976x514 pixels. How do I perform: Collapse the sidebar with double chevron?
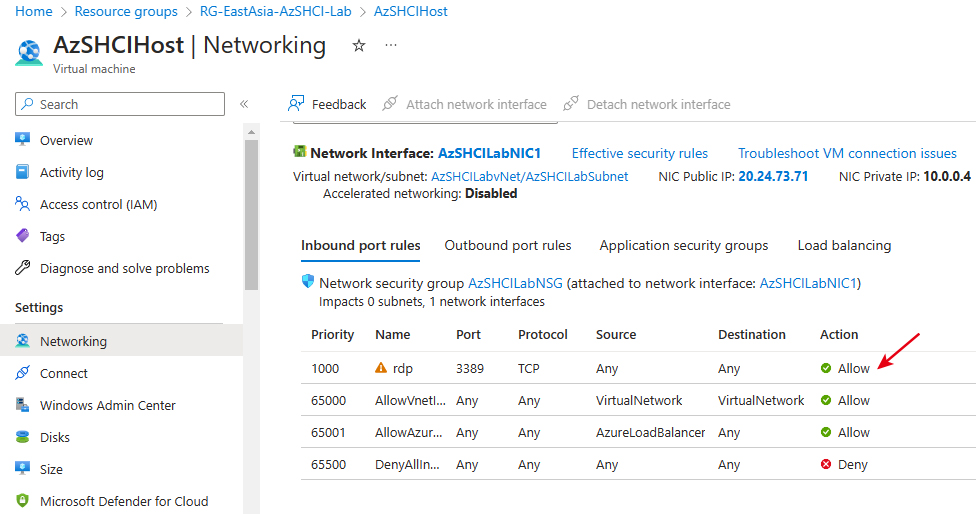pyautogui.click(x=244, y=104)
